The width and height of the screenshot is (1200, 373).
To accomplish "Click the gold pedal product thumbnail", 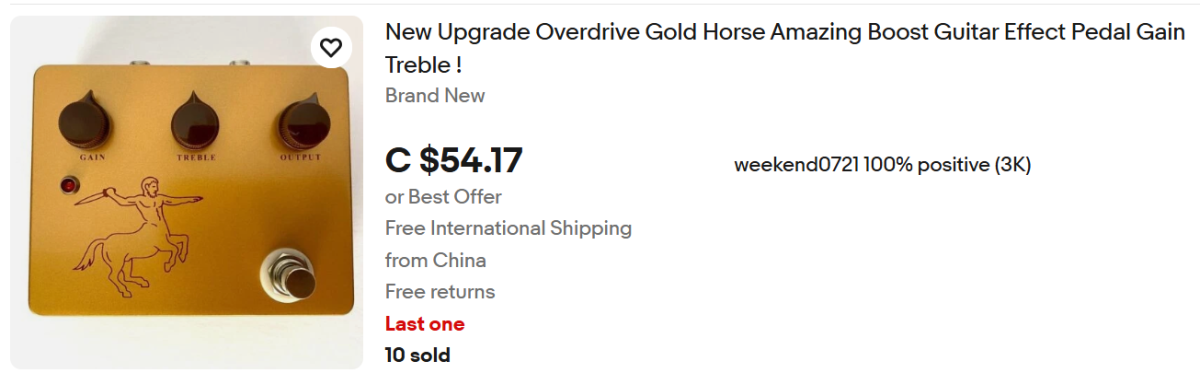I will click(x=187, y=193).
